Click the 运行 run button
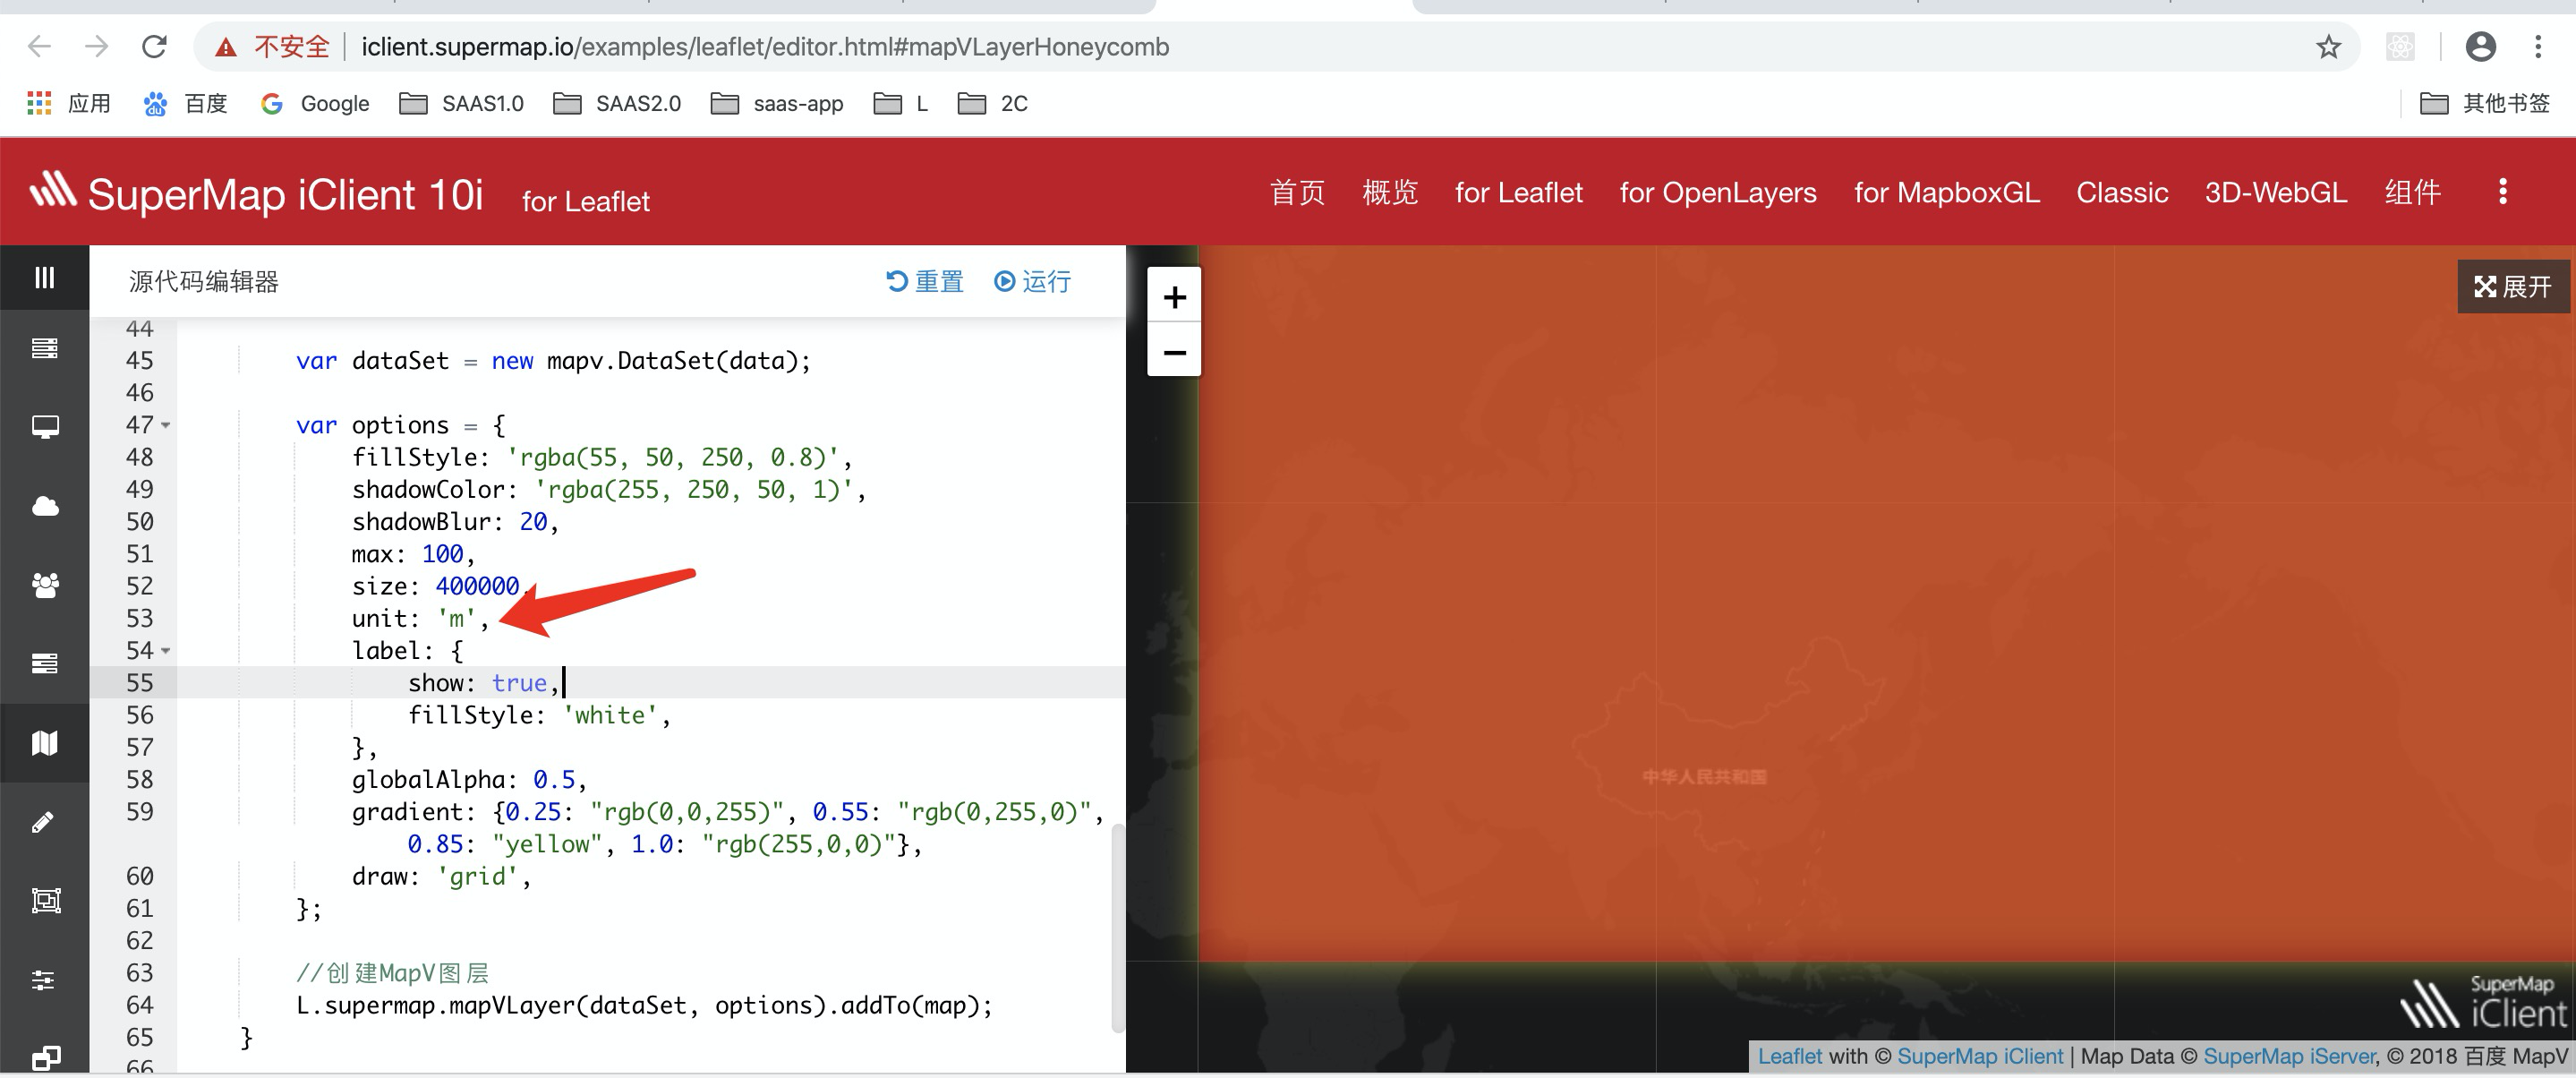Image resolution: width=2576 pixels, height=1078 pixels. (x=1033, y=282)
